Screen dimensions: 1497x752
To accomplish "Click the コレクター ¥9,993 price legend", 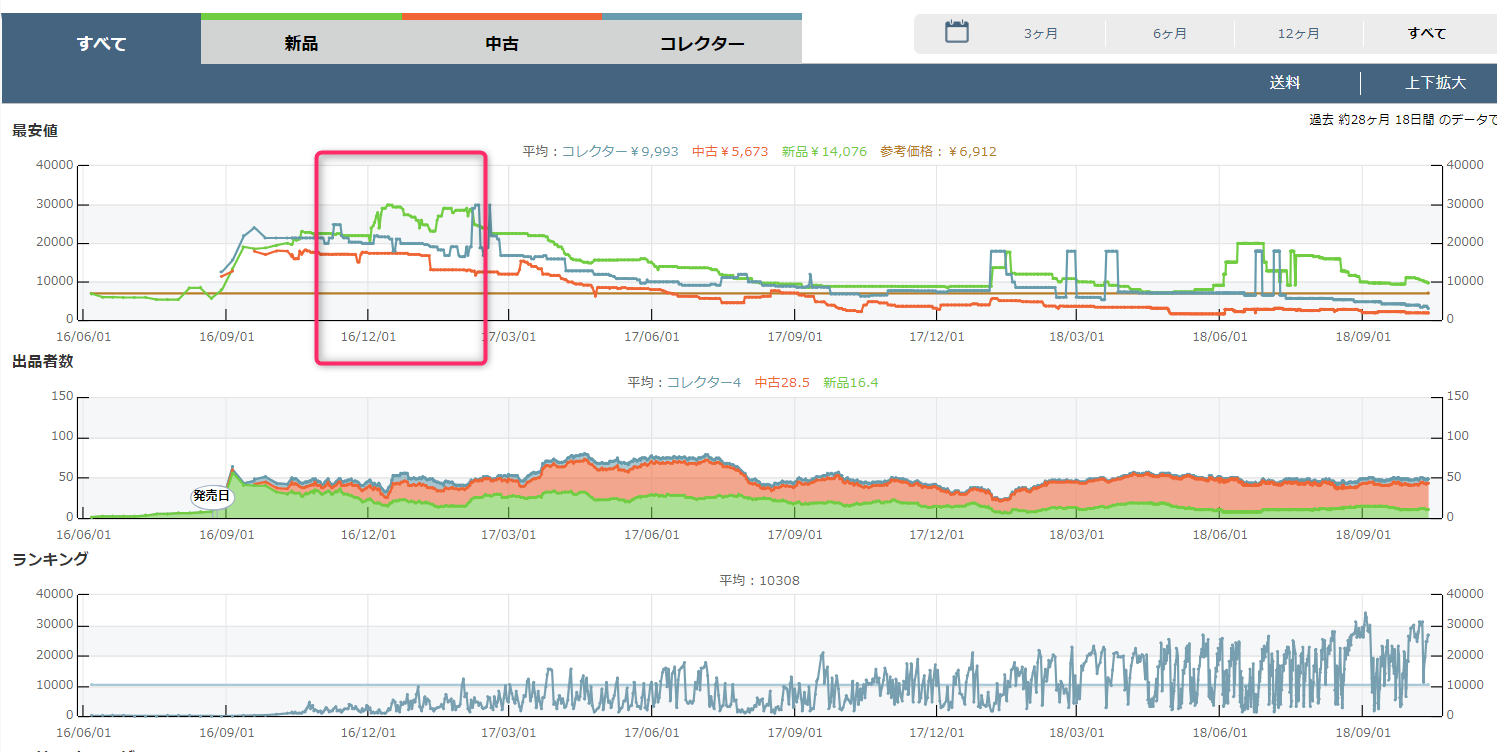I will point(619,152).
